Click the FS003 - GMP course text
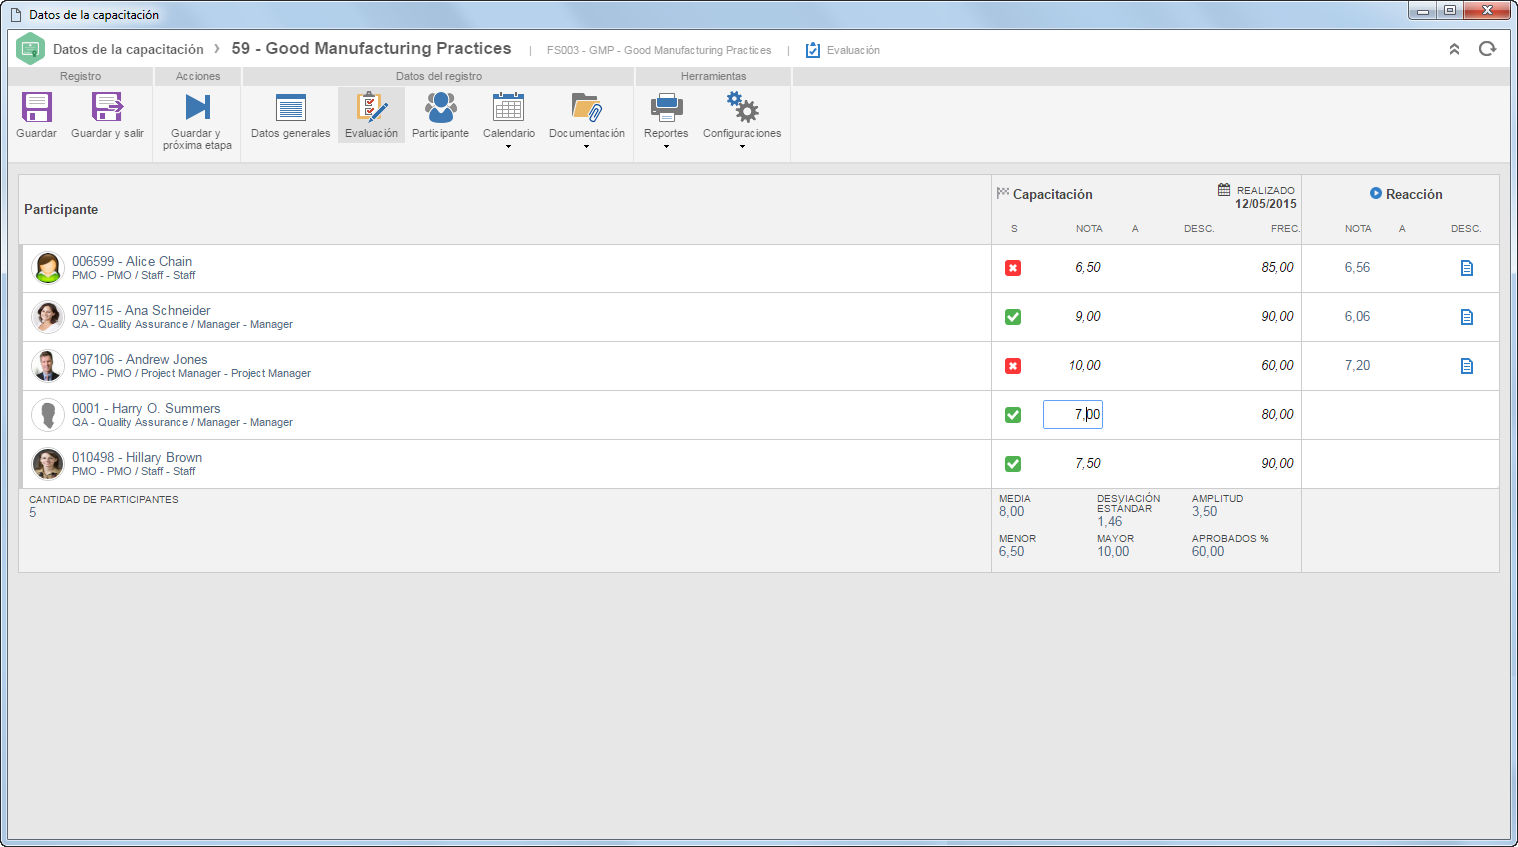The image size is (1518, 847). pos(659,50)
